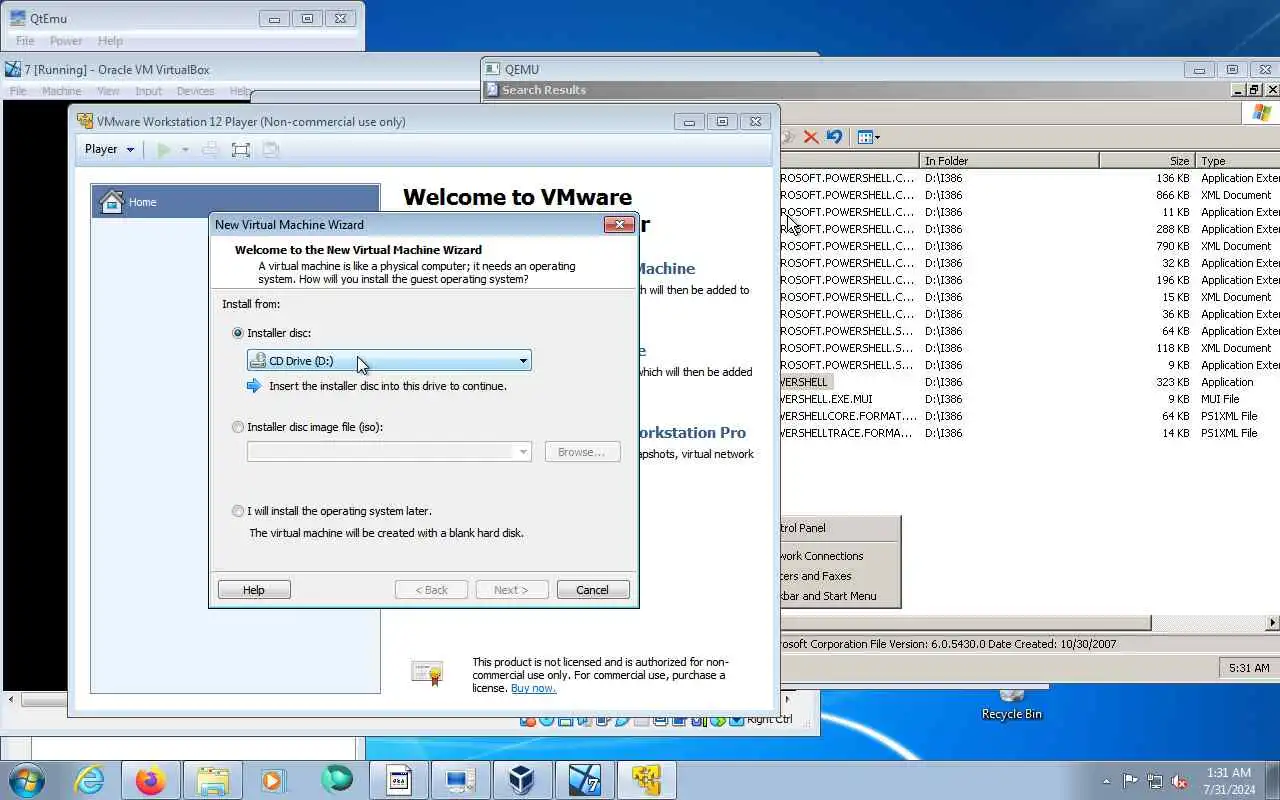Click the 323 KB size cell
Viewport: 1280px width, 800px height.
coord(1172,382)
